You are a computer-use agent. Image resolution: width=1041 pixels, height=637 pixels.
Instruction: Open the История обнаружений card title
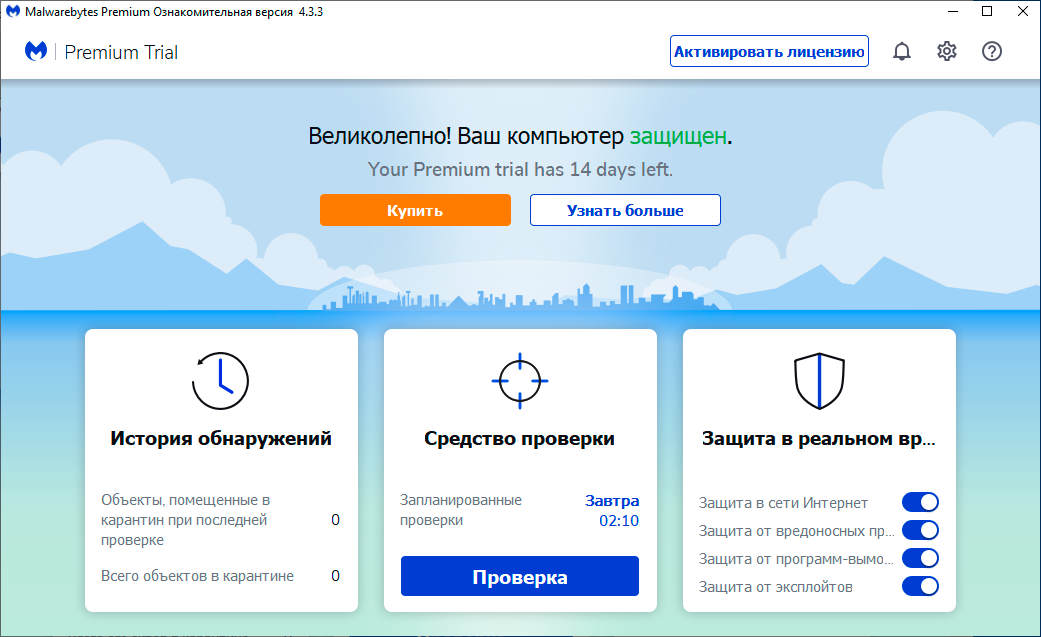point(221,438)
